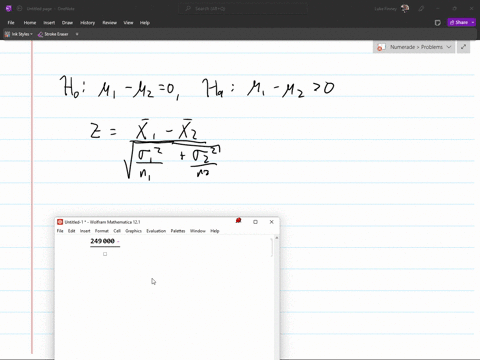480x360 pixels.
Task: Expand the quick access toolbar customize arrow
Action: coord(77,34)
